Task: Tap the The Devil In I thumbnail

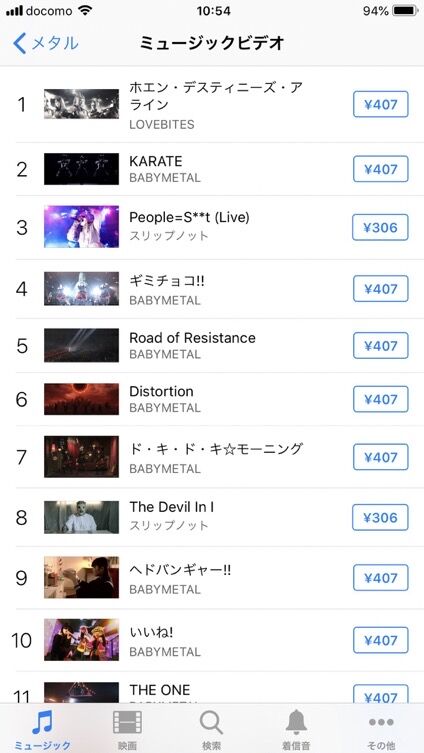Action: tap(81, 517)
